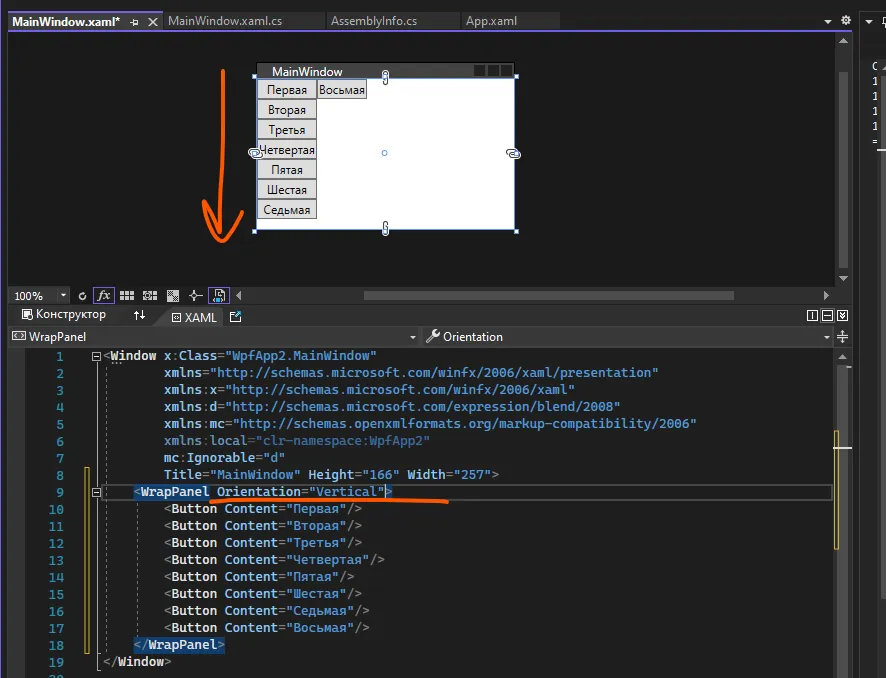Click the Button Content="Восьмая" line
The height and width of the screenshot is (678, 886).
coord(267,628)
